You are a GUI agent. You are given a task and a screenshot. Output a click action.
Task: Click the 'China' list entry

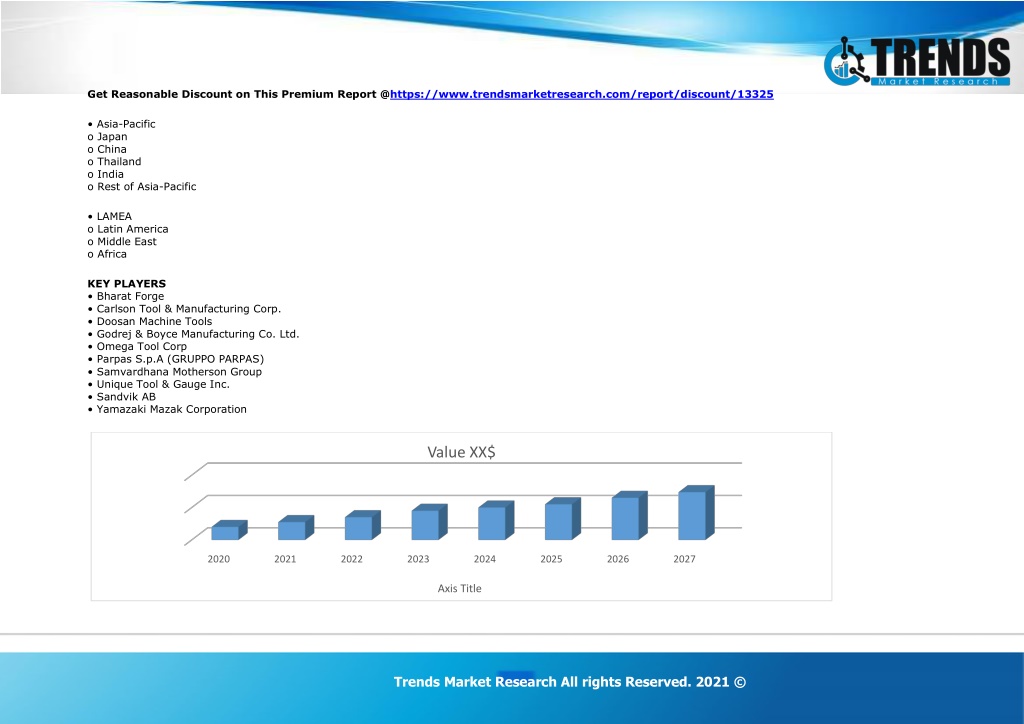click(x=112, y=149)
